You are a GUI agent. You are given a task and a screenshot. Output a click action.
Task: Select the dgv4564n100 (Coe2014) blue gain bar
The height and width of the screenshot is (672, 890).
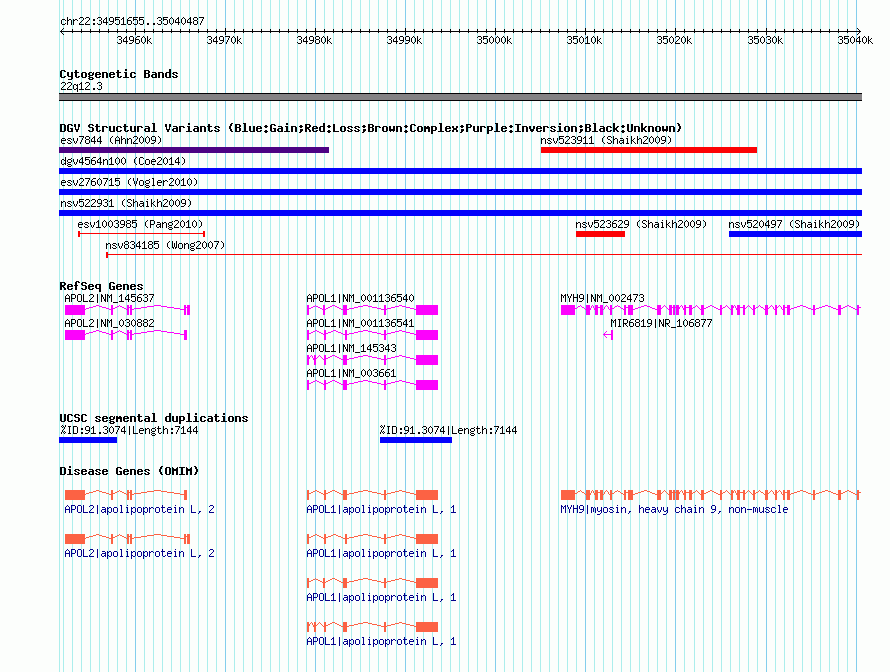[x=460, y=171]
